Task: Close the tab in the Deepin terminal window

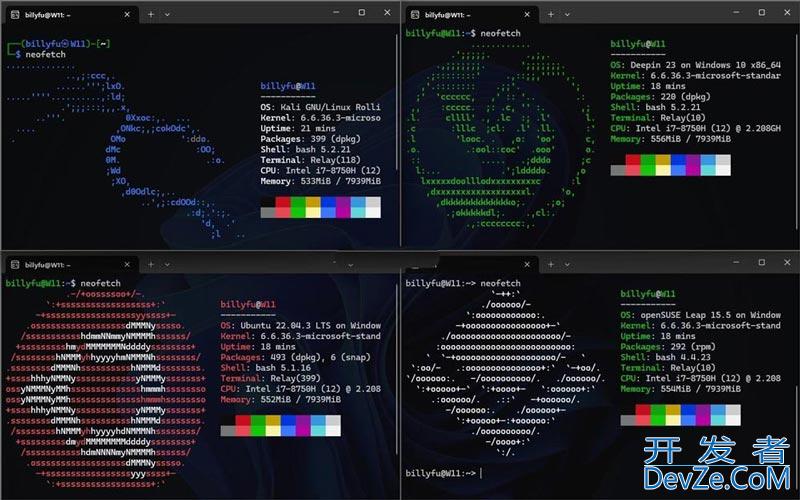Action: click(x=527, y=15)
